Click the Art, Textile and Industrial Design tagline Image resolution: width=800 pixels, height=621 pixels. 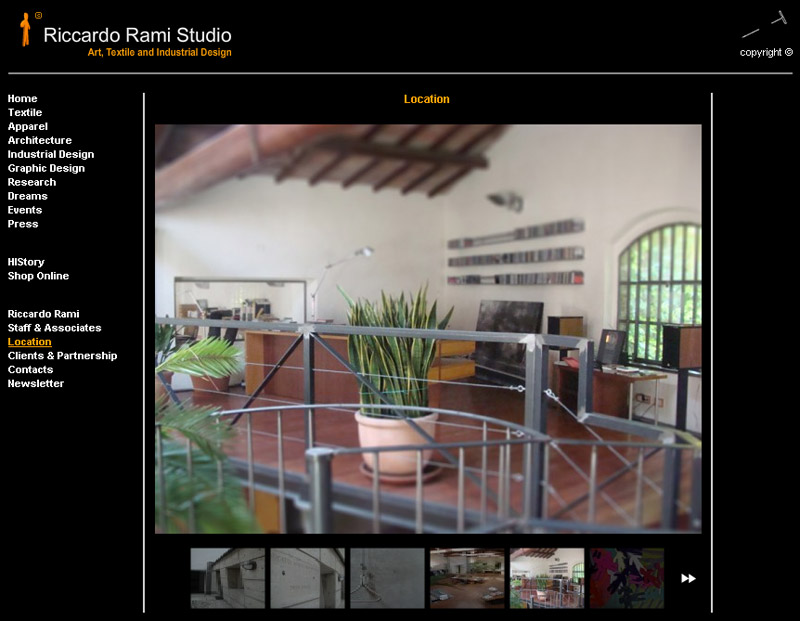(x=160, y=53)
